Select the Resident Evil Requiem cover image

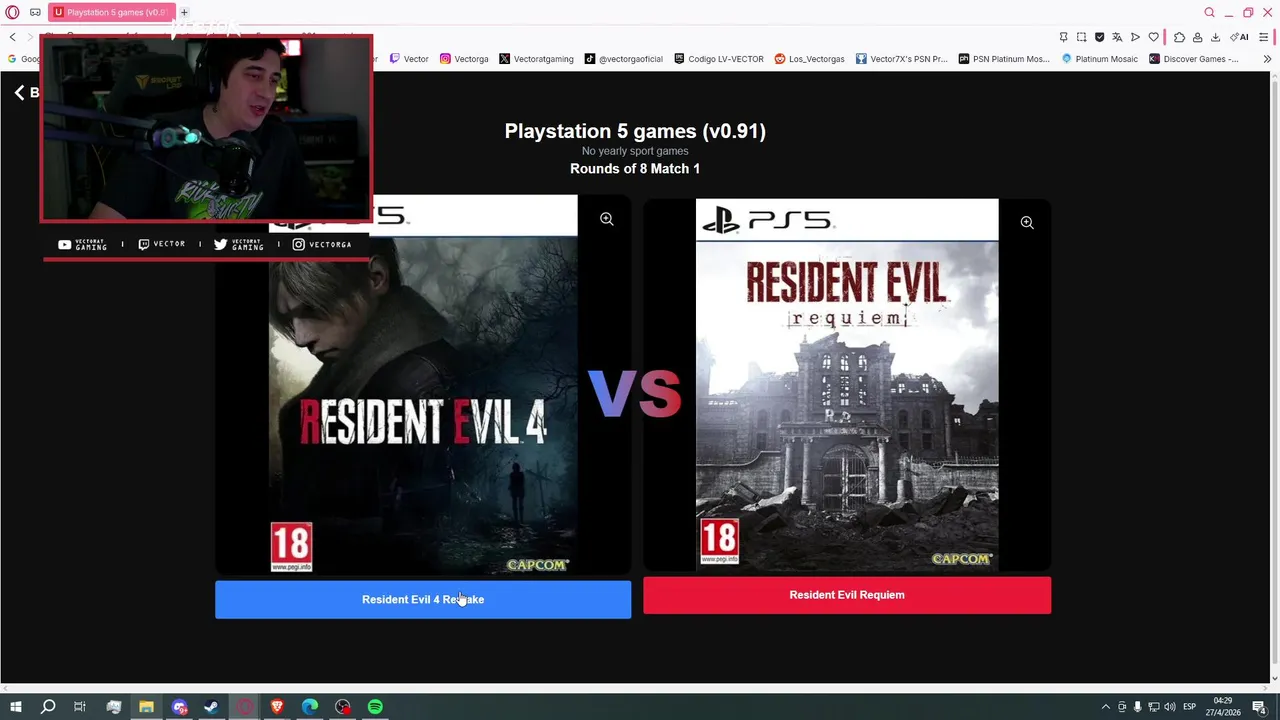click(847, 385)
